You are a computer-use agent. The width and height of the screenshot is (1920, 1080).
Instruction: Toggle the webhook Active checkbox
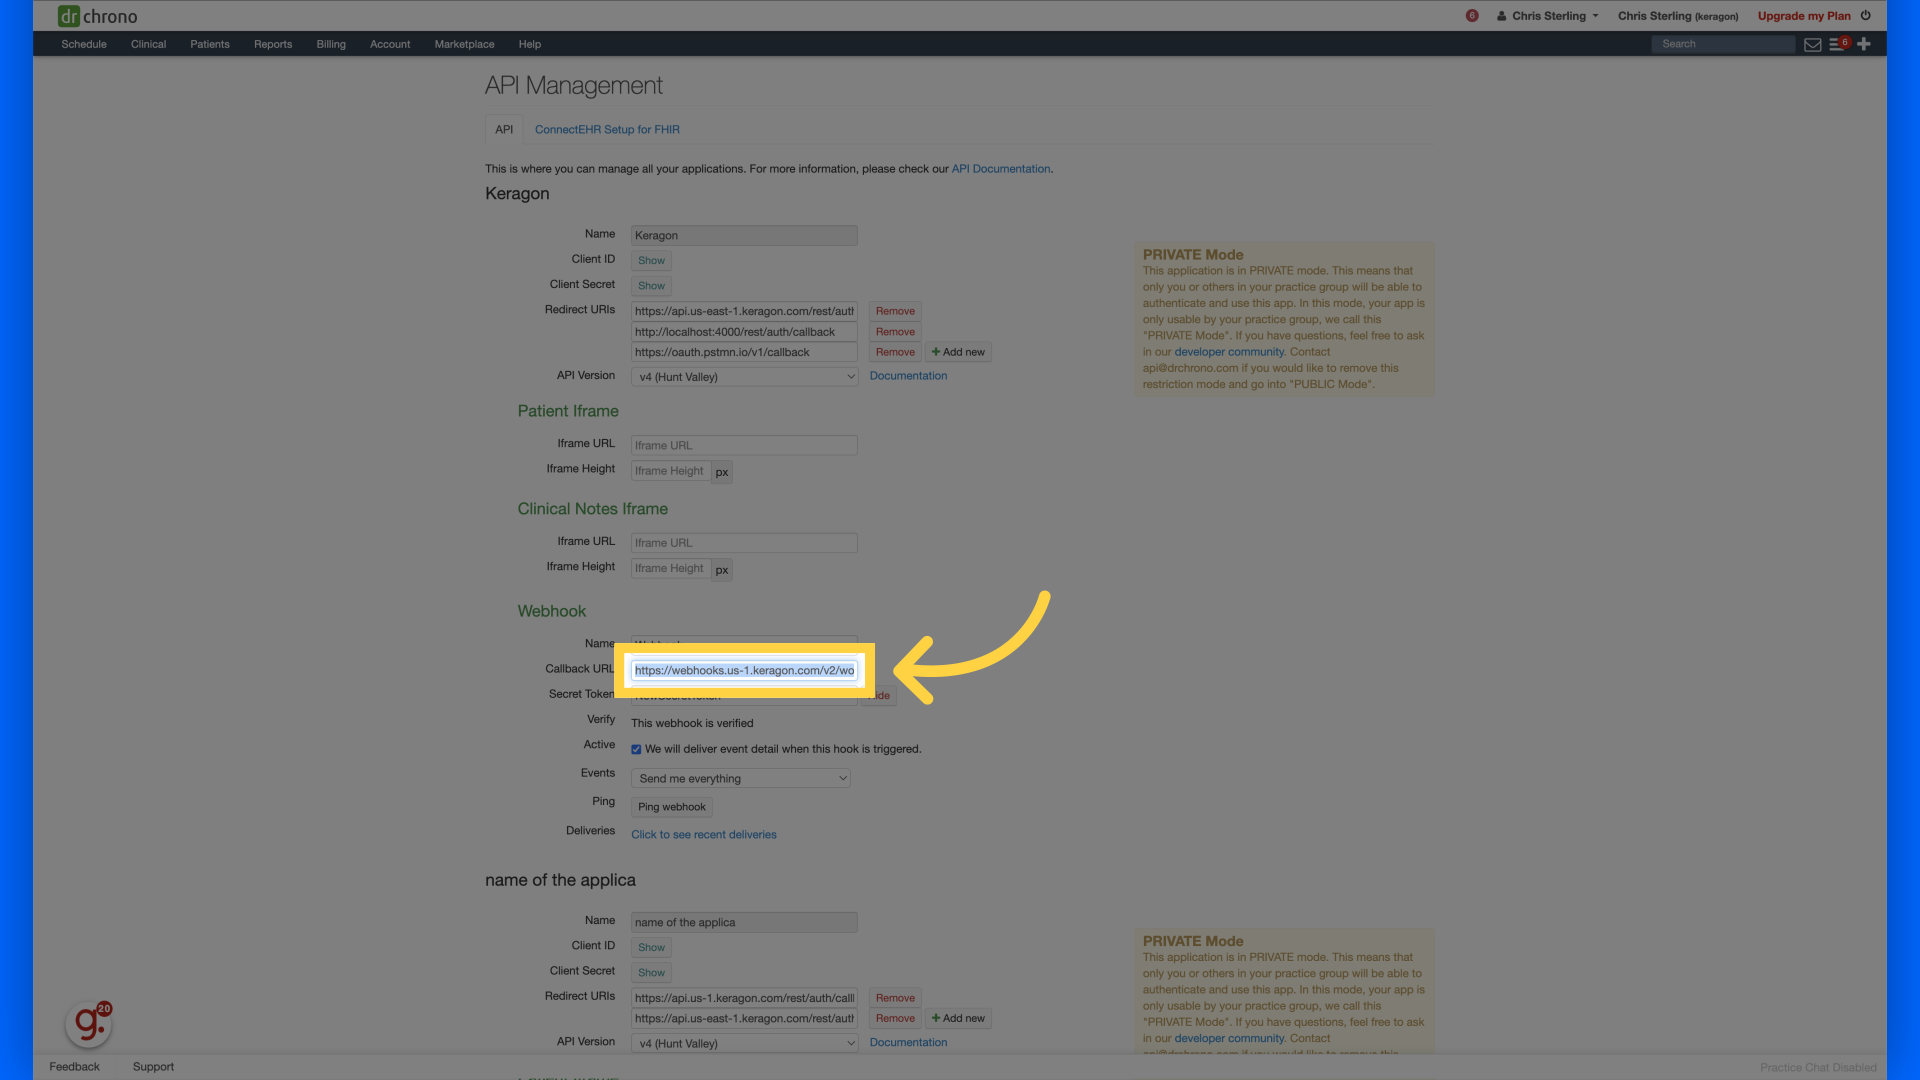[636, 749]
